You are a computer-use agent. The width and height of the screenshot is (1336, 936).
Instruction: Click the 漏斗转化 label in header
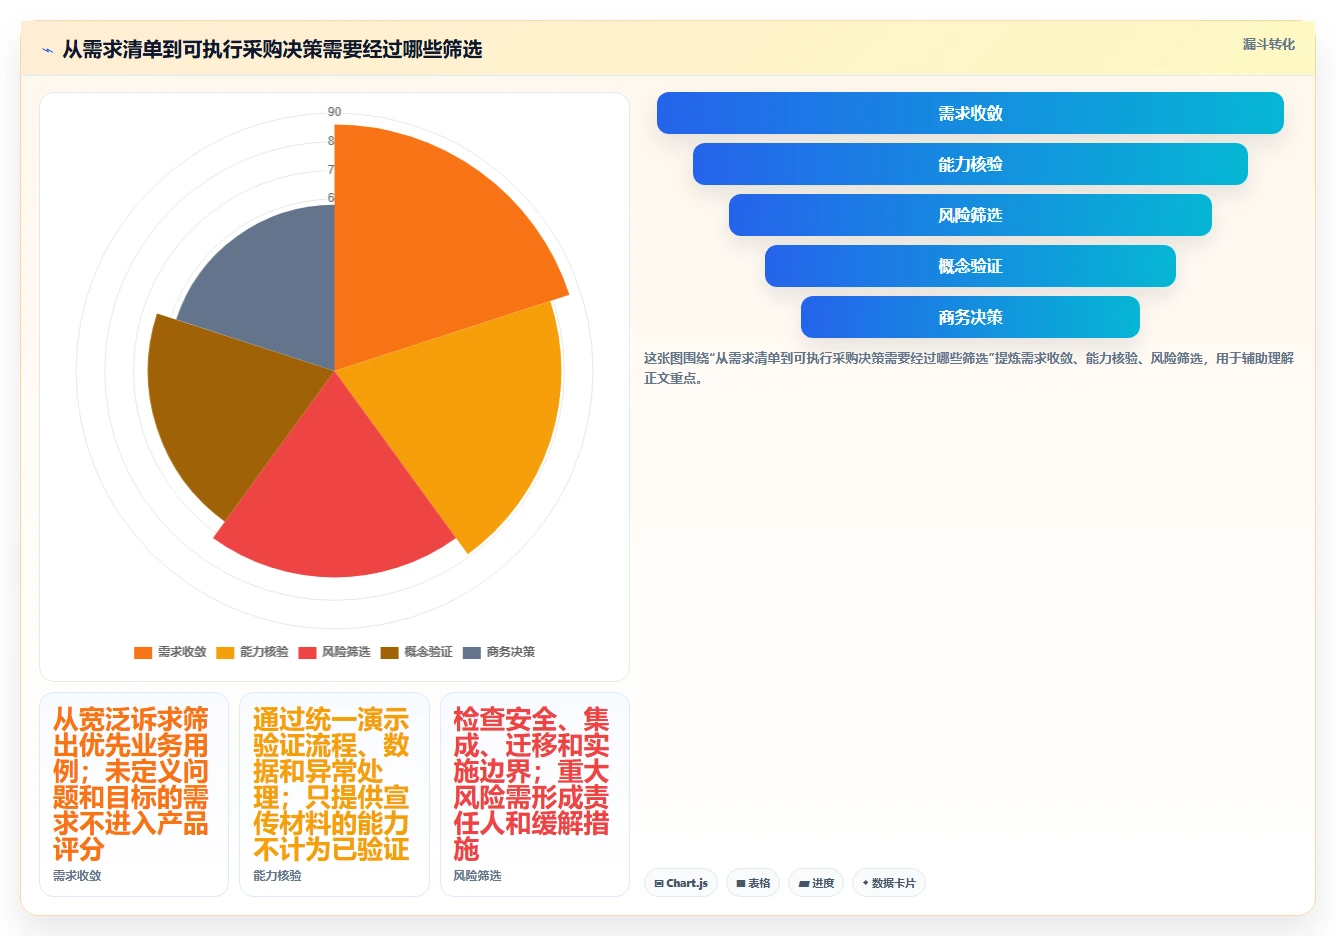(x=1268, y=44)
